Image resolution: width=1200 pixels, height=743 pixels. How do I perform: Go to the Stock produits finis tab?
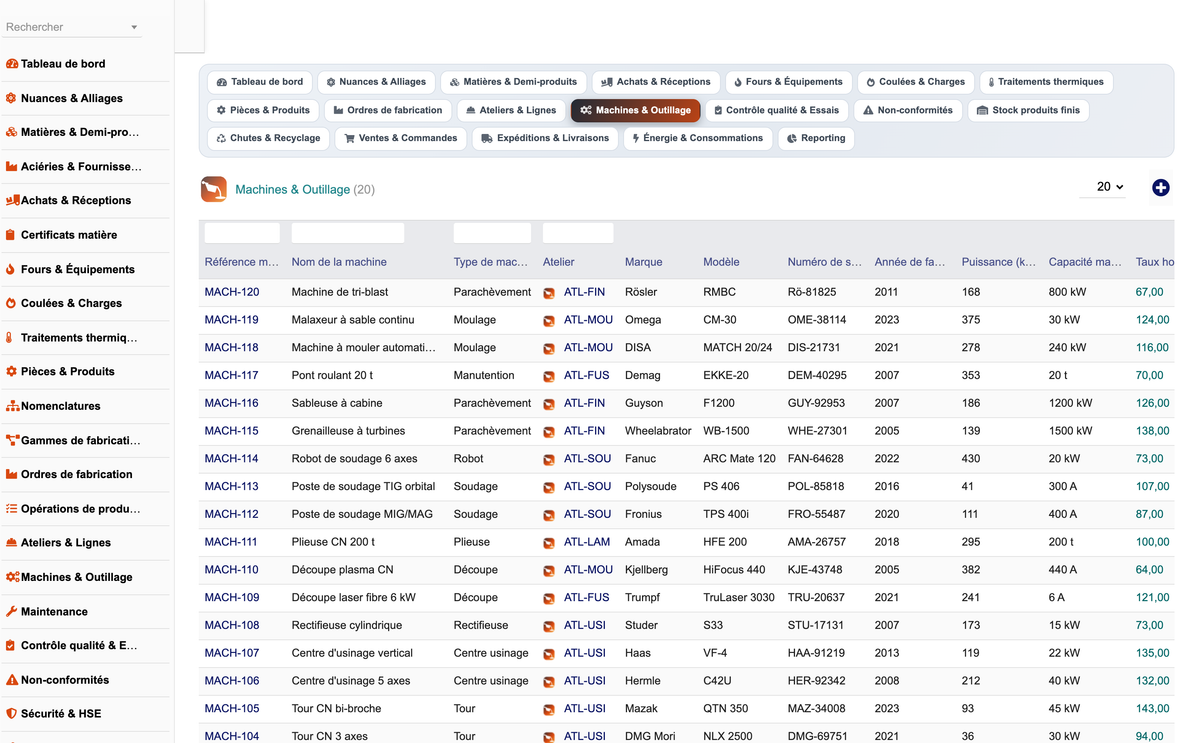pyautogui.click(x=1029, y=110)
